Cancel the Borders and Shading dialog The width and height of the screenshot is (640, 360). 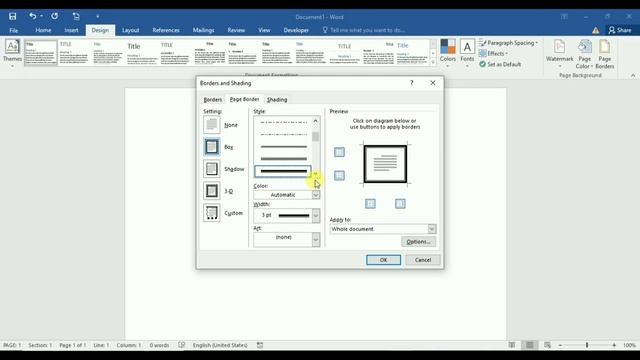click(423, 260)
